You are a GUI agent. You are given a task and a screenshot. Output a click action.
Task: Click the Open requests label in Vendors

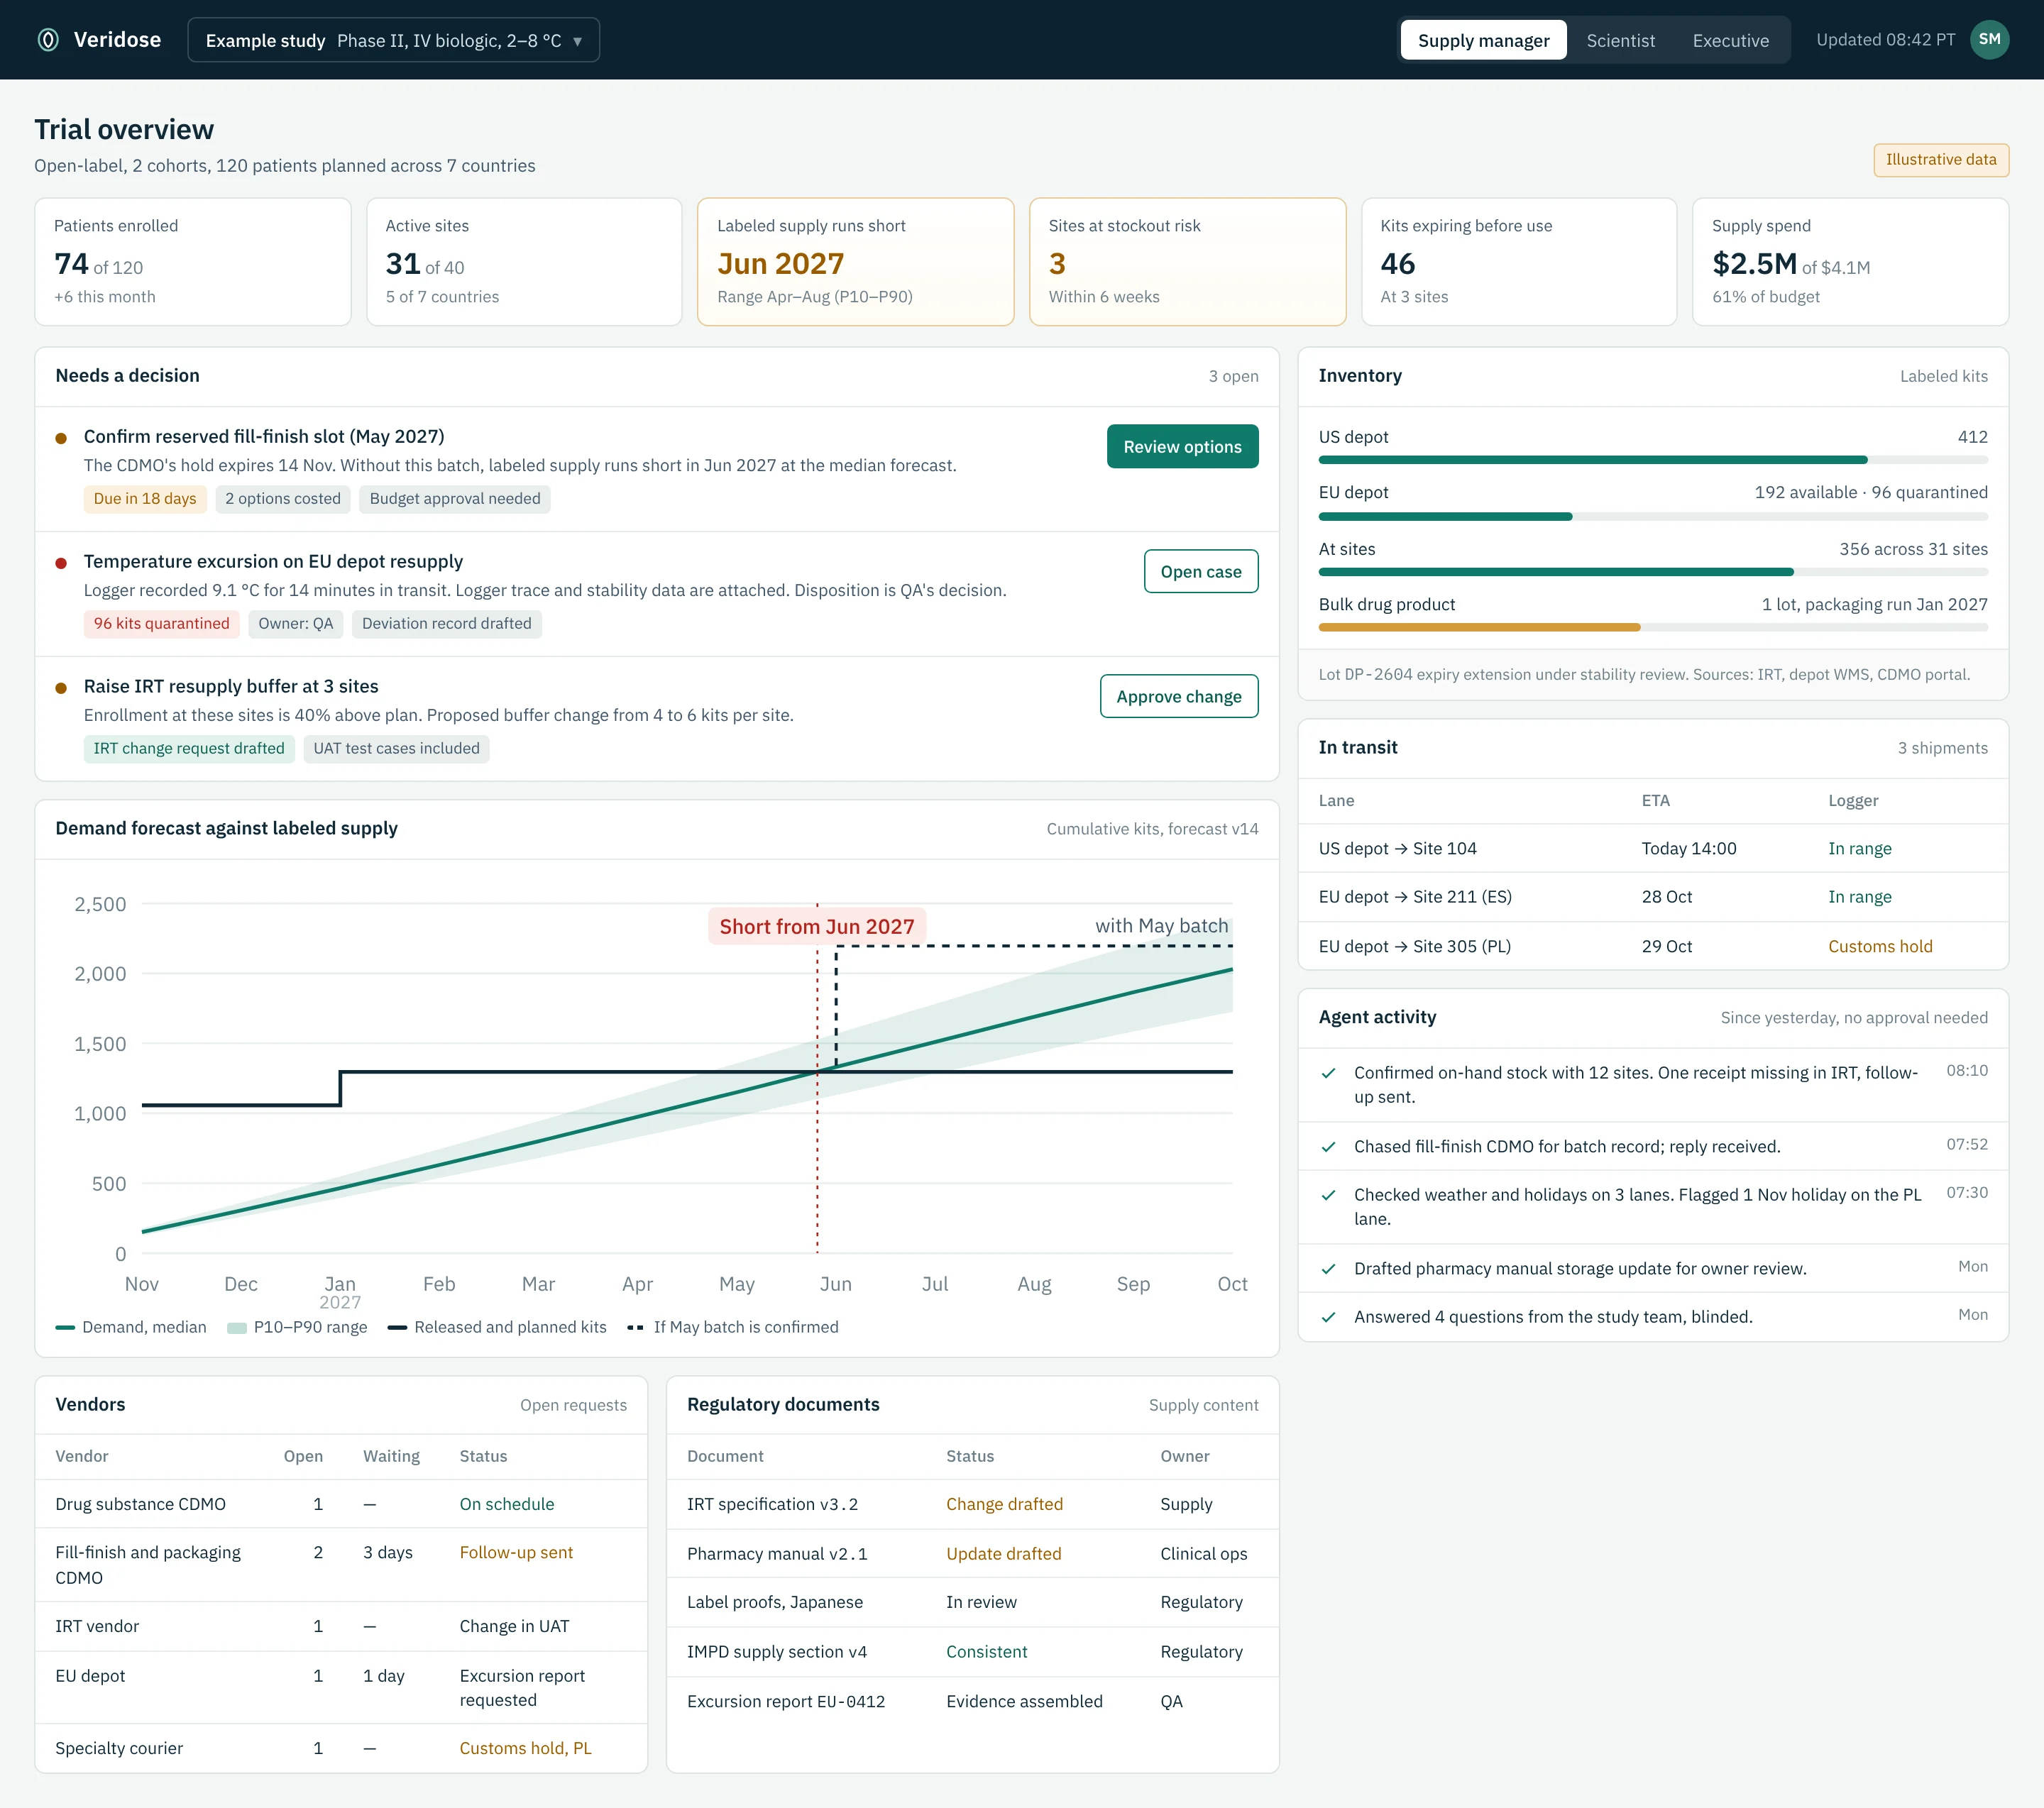tap(573, 1405)
